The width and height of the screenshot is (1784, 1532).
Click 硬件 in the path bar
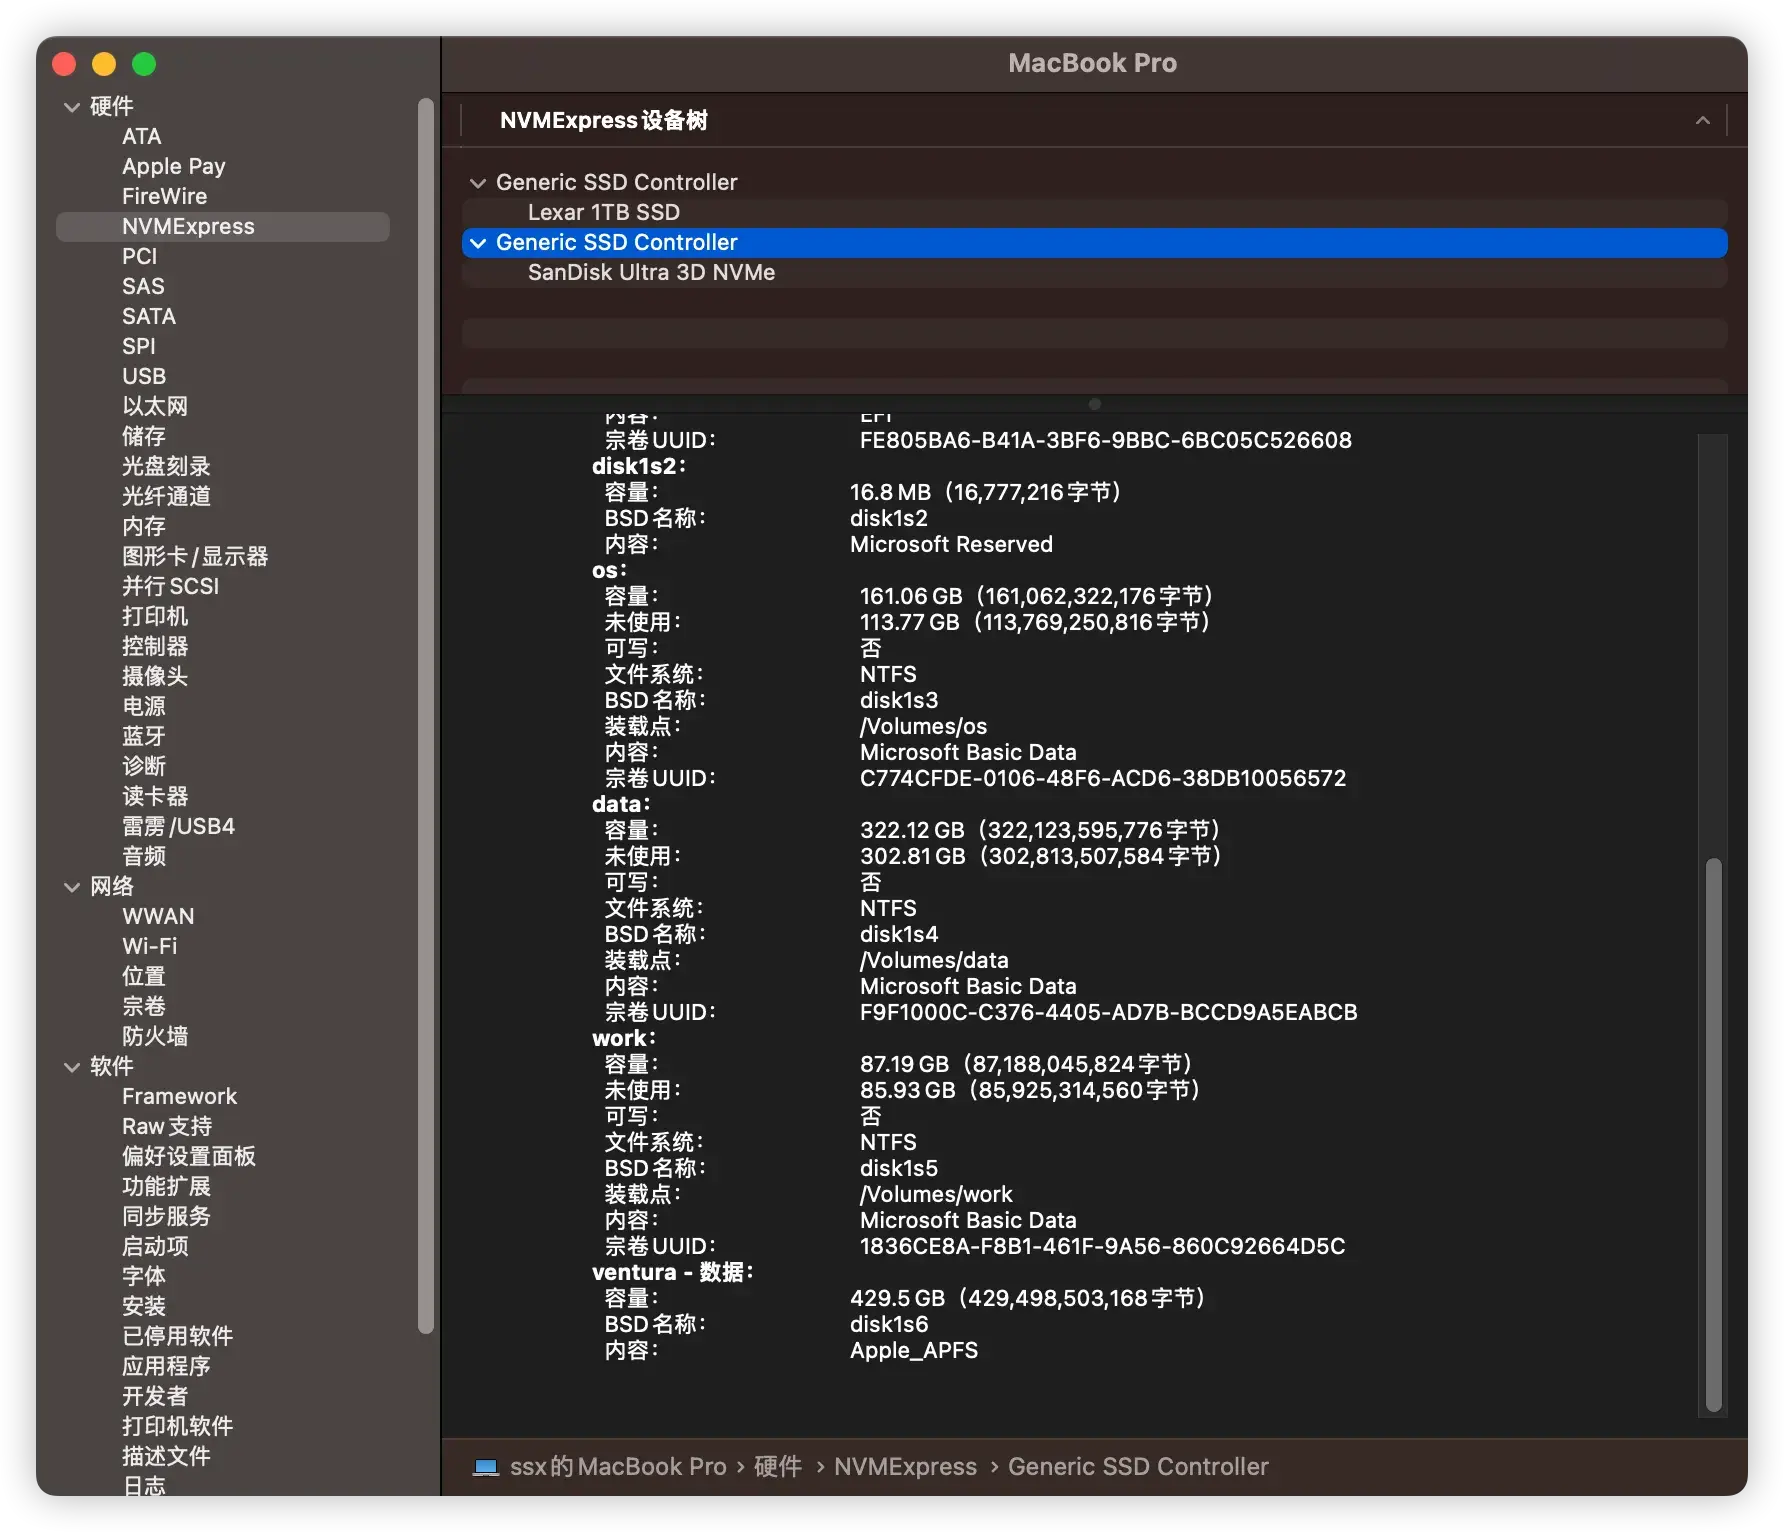tap(778, 1467)
